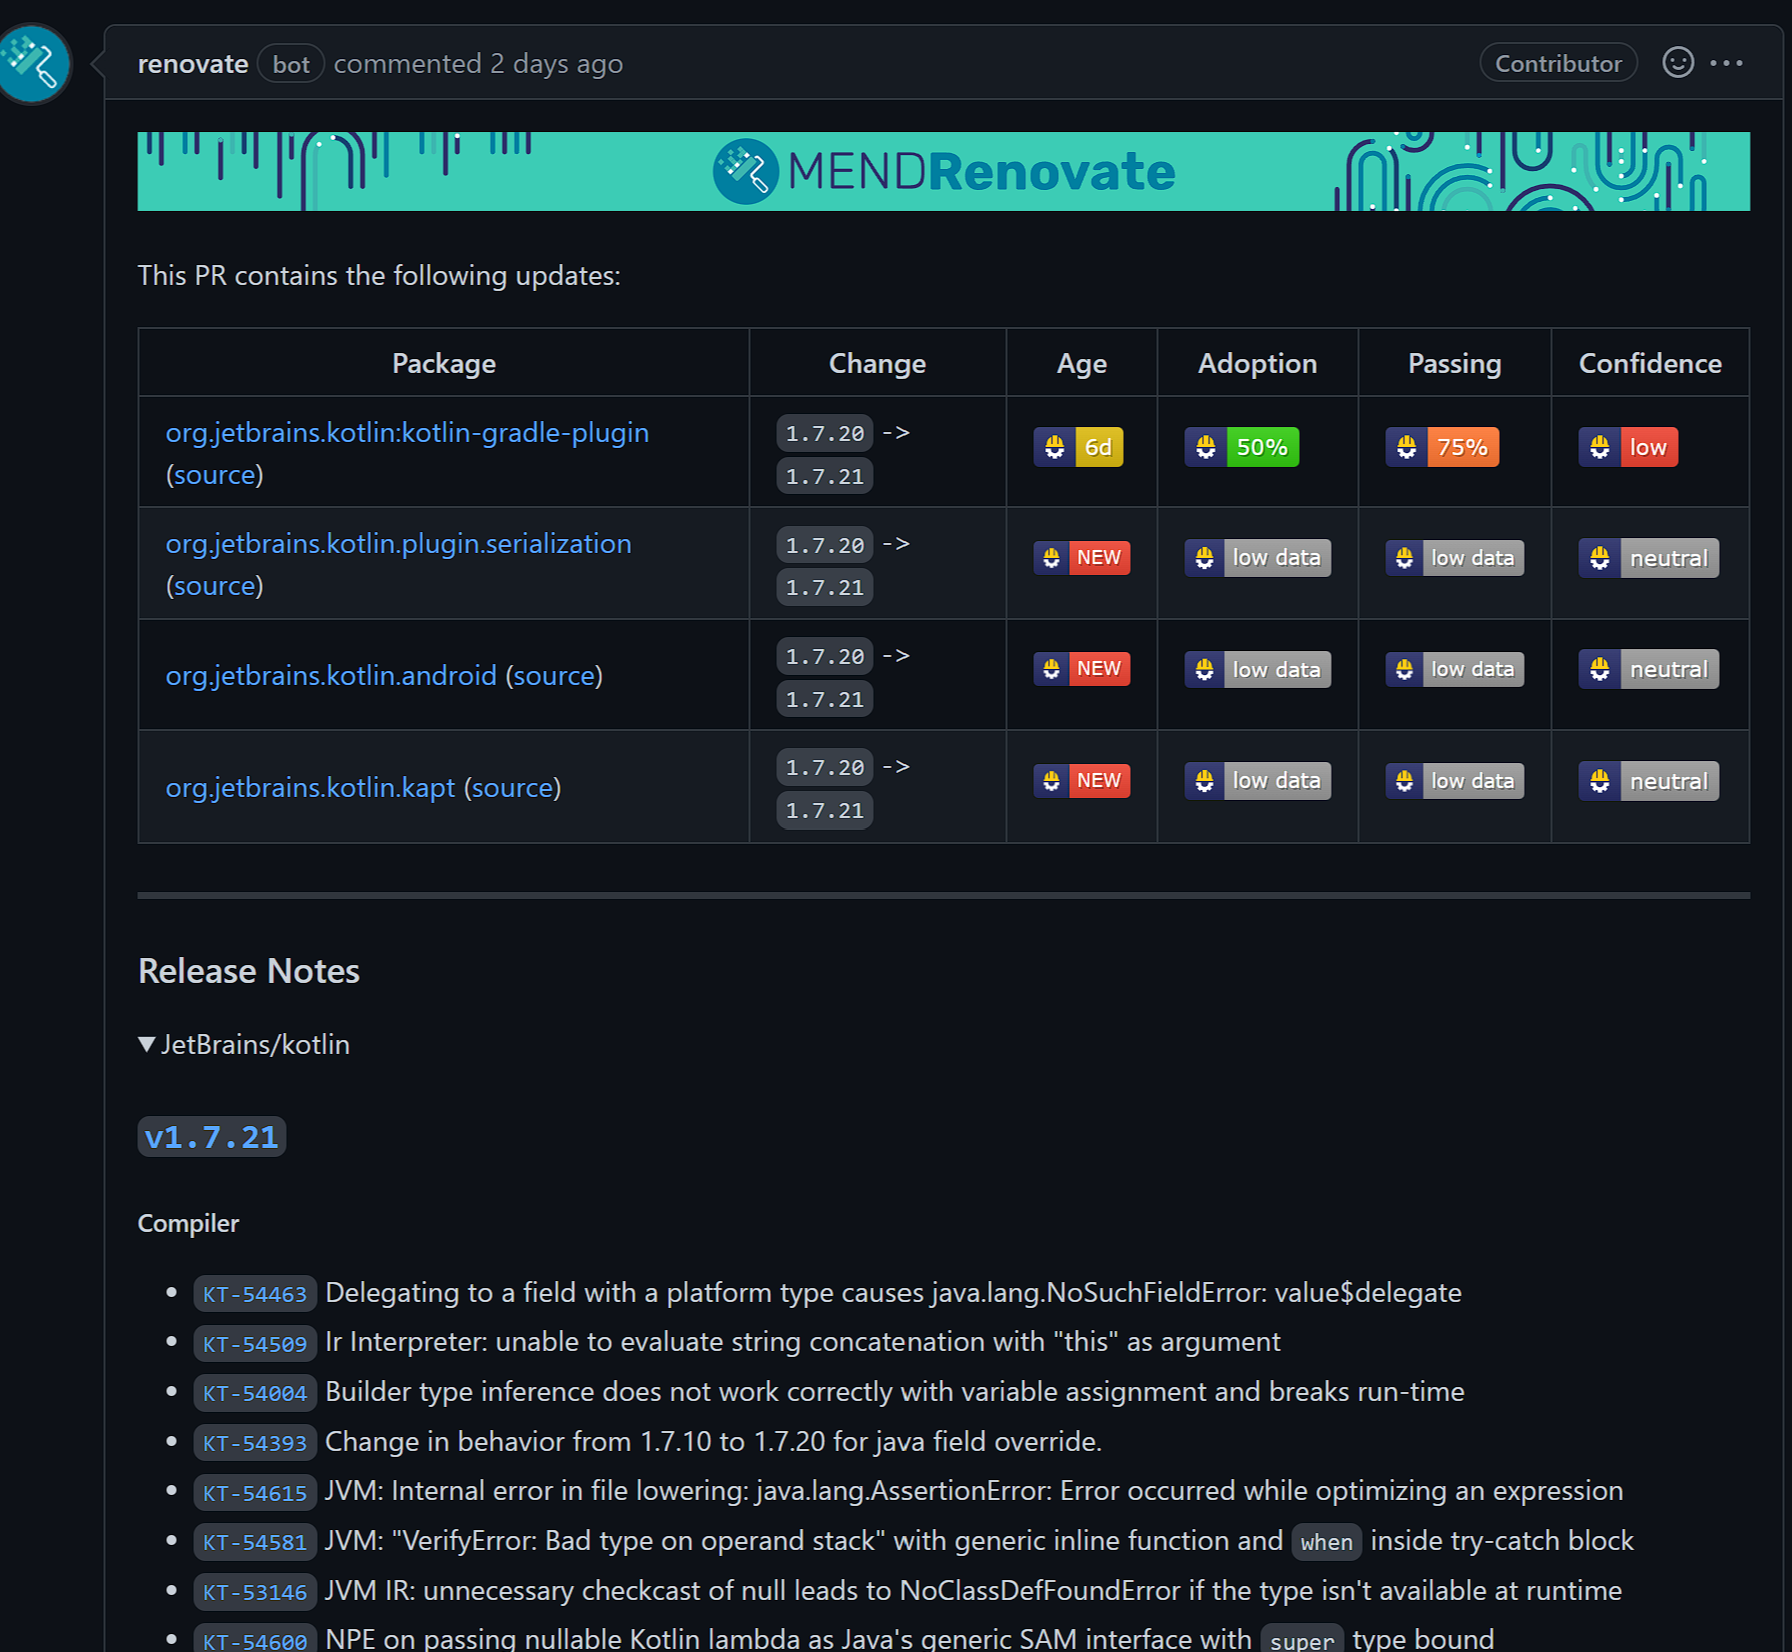The height and width of the screenshot is (1652, 1792).
Task: Click 1.7.20 version in kotlin-gradle-plugin row
Action: pyautogui.click(x=824, y=433)
